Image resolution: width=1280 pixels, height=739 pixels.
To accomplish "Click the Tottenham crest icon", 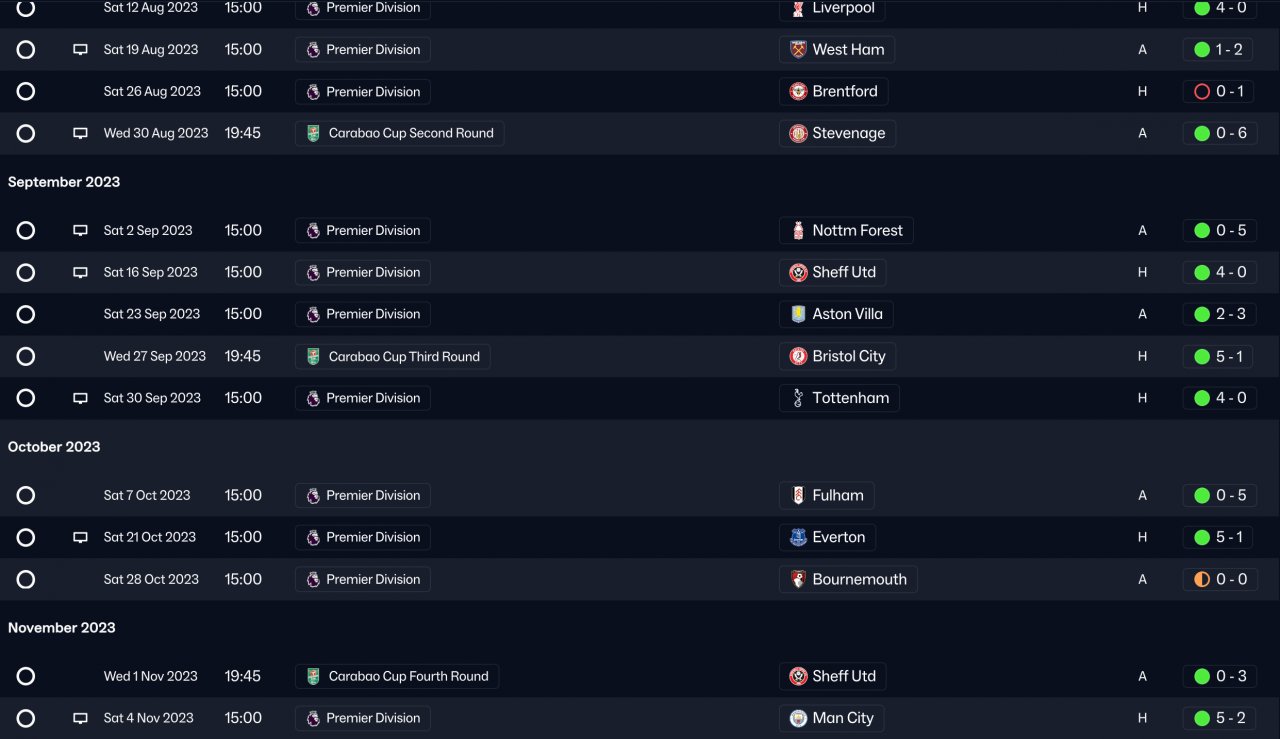I will tap(798, 398).
